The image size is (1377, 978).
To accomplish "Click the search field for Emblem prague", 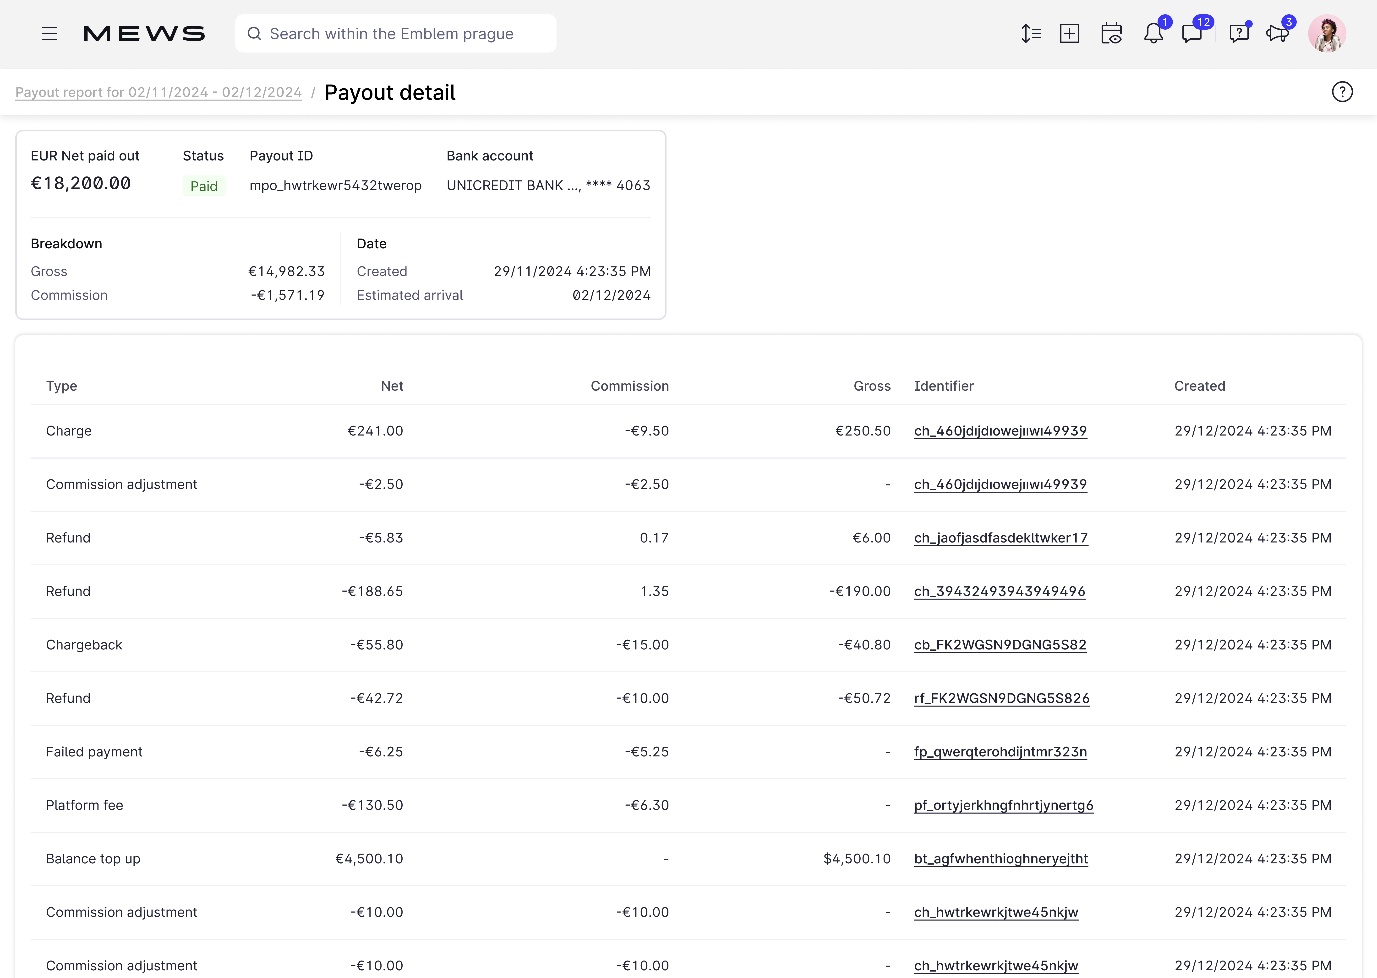I will 395,33.
